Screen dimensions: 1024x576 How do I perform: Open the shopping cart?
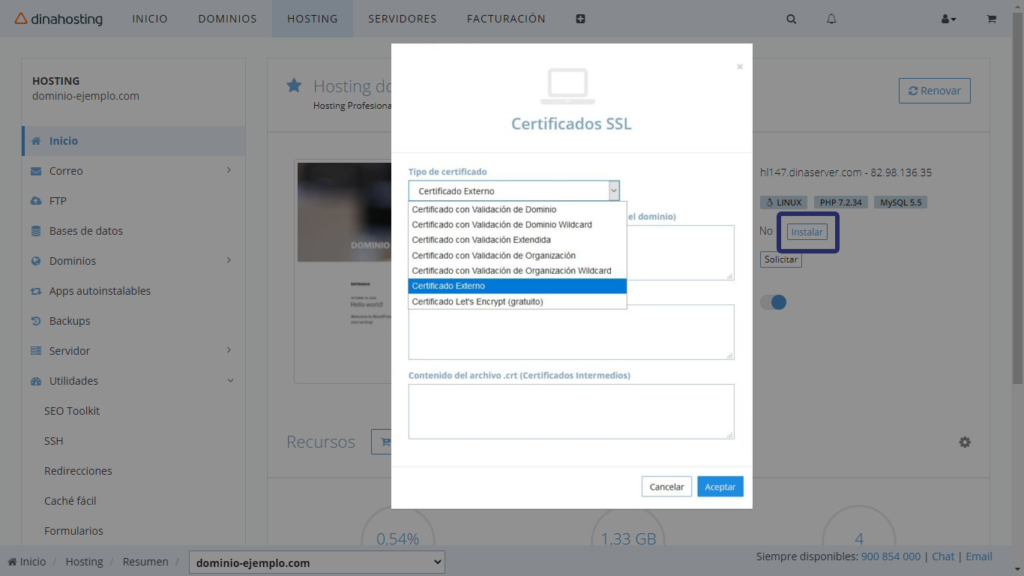(x=991, y=18)
